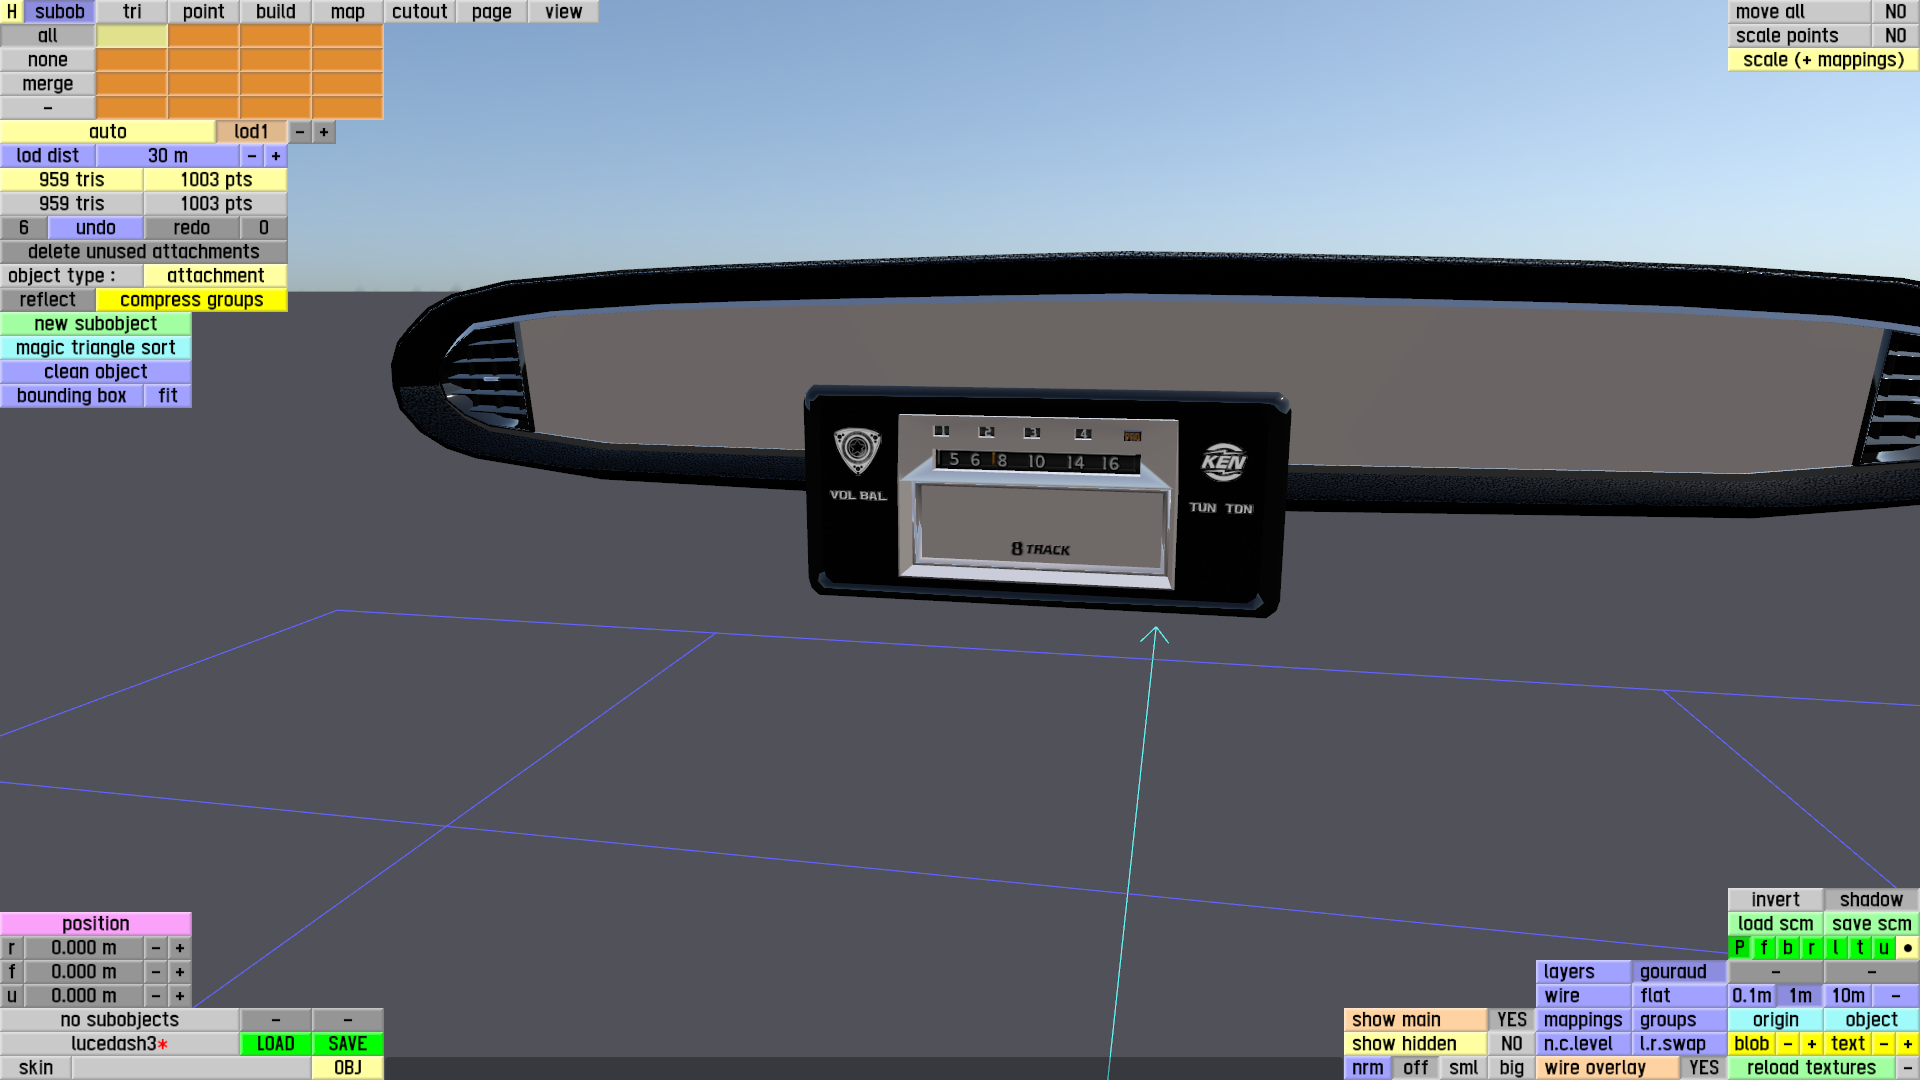The image size is (1920, 1080).
Task: Open the auto lod selector
Action: (108, 132)
